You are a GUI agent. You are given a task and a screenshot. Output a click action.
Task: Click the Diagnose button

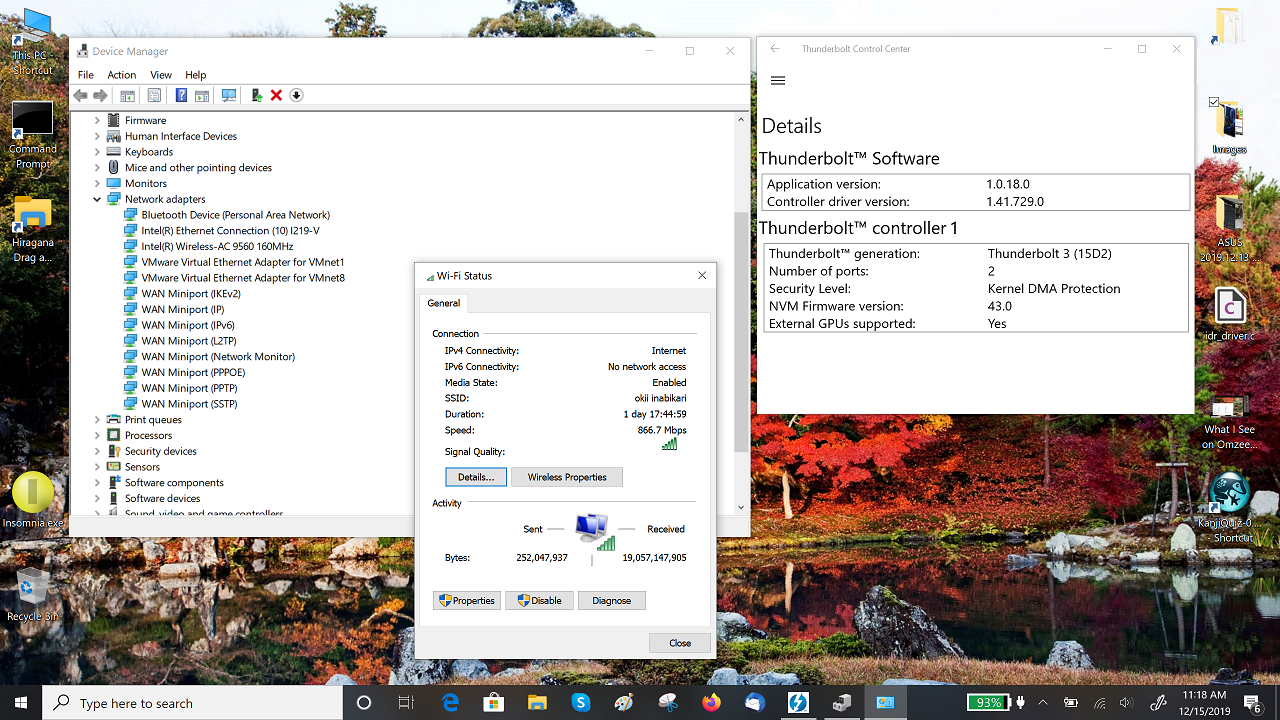pos(612,601)
